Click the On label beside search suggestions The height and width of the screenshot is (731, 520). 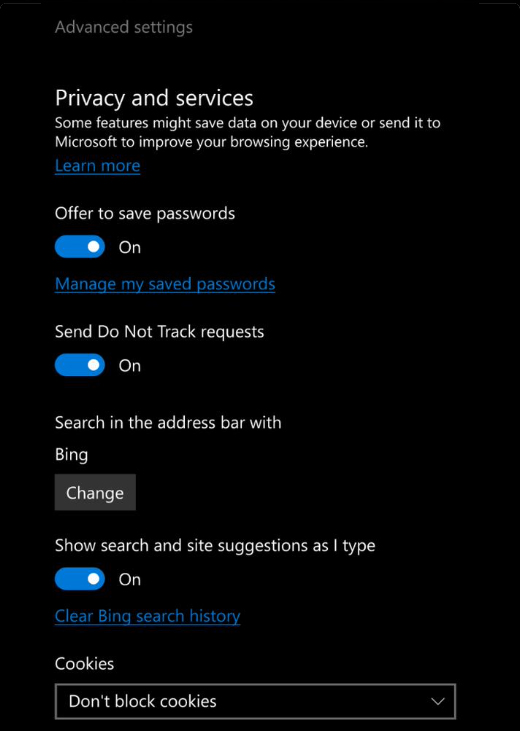click(130, 580)
